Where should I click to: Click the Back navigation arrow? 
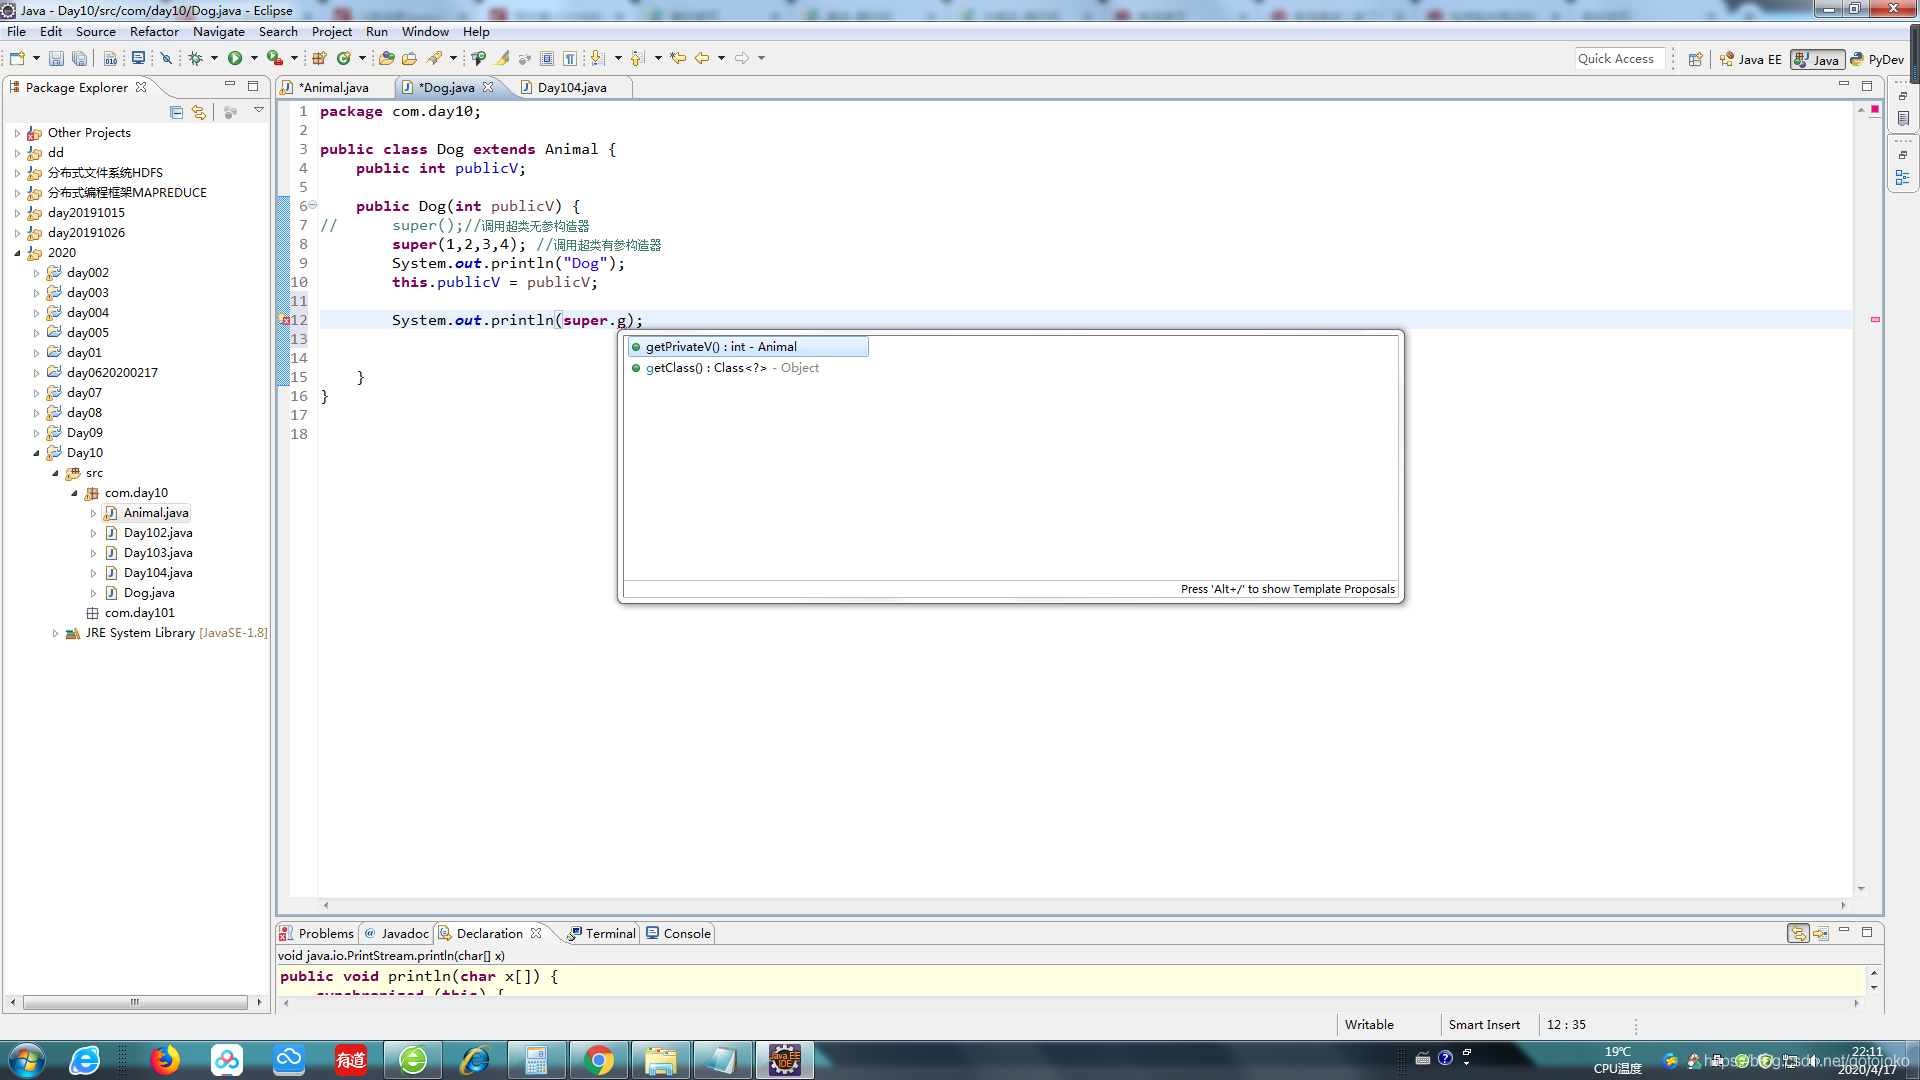pyautogui.click(x=702, y=59)
